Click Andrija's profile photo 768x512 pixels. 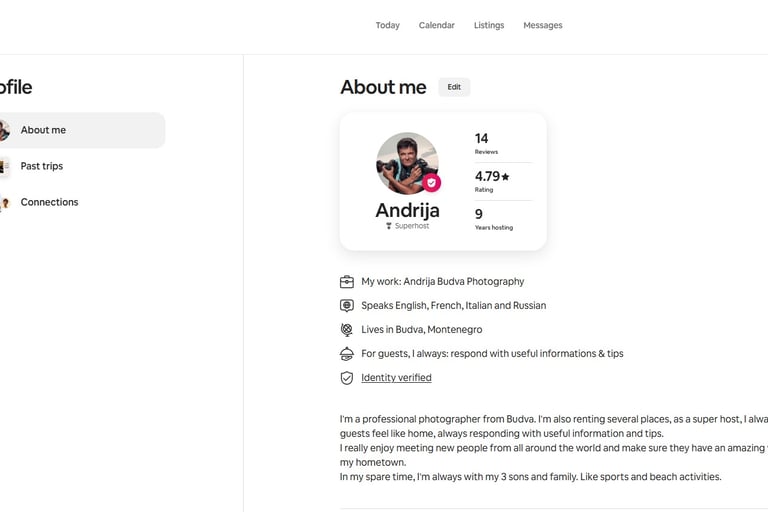[404, 161]
